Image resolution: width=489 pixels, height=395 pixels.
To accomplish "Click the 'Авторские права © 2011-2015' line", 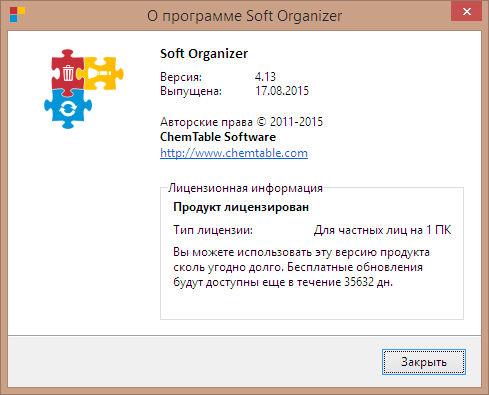I will (x=241, y=122).
